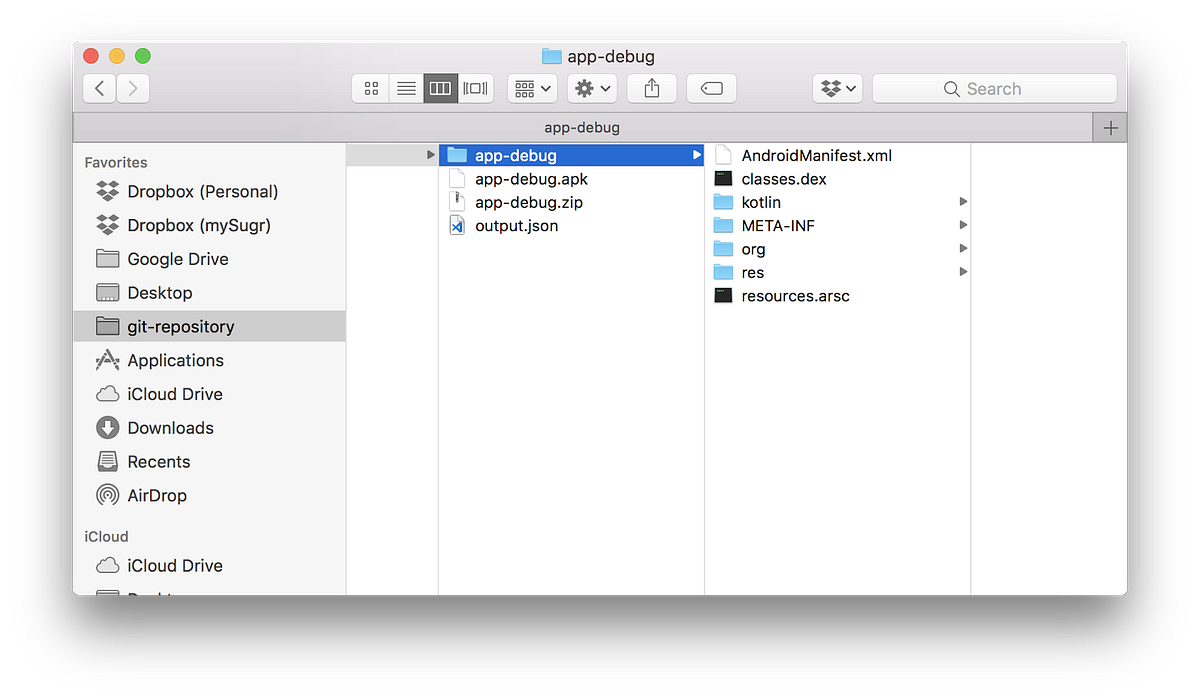The height and width of the screenshot is (699, 1200).
Task: Click the AndroidManifest.xml document icon
Action: [x=723, y=155]
